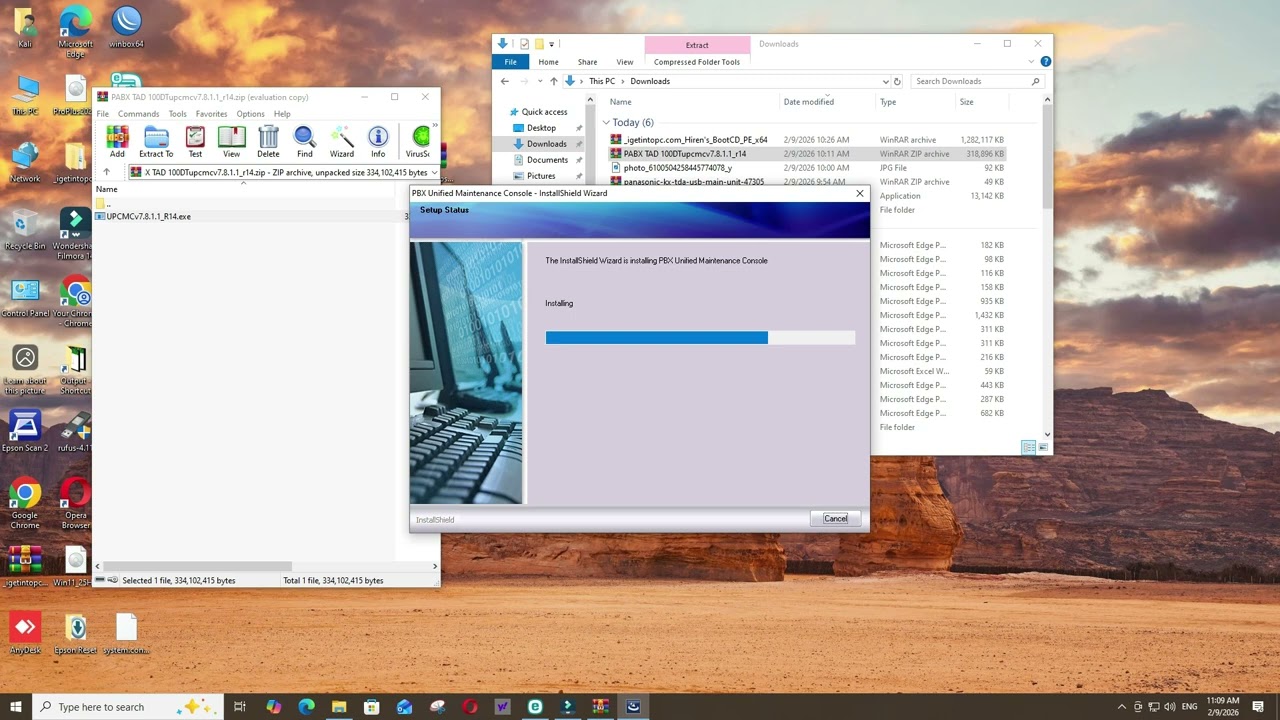Screen dimensions: 1280x720
Task: Sort by the Date modified column
Action: 809,102
